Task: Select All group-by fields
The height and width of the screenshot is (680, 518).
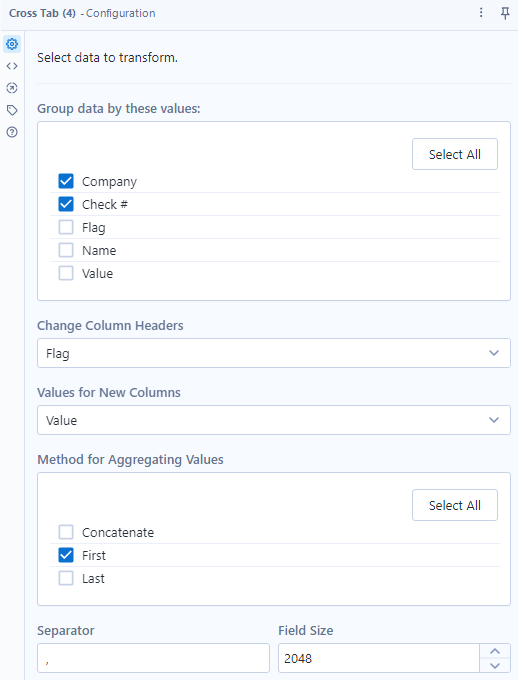Action: click(x=455, y=154)
